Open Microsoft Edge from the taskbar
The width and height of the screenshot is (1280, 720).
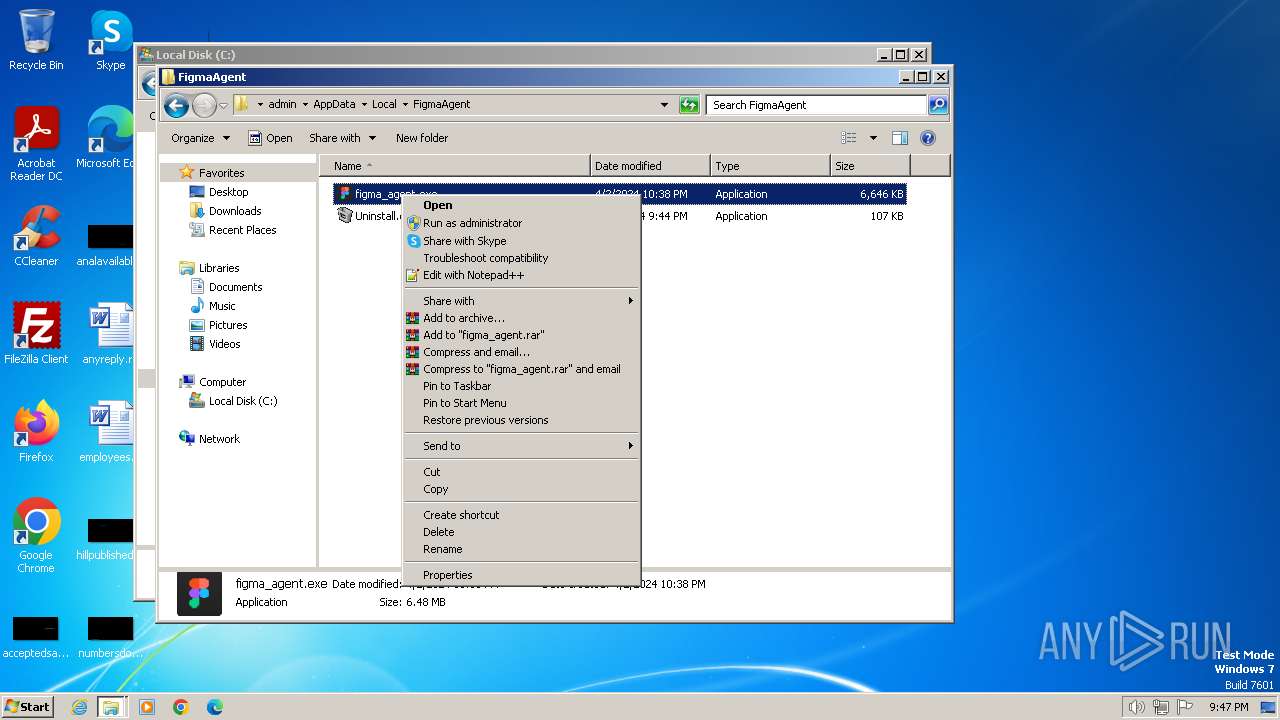(215, 707)
